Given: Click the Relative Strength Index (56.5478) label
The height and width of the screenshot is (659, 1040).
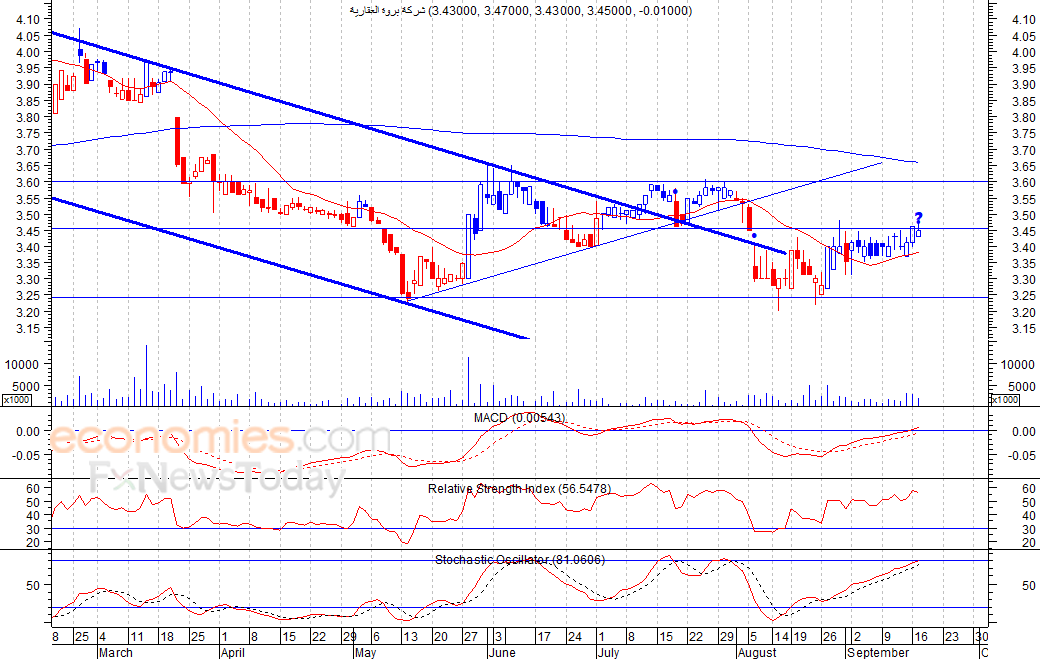Looking at the screenshot, I should click(519, 489).
